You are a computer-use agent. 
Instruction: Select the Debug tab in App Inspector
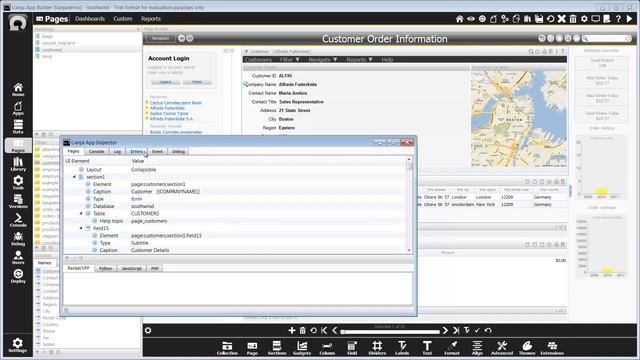click(x=178, y=151)
